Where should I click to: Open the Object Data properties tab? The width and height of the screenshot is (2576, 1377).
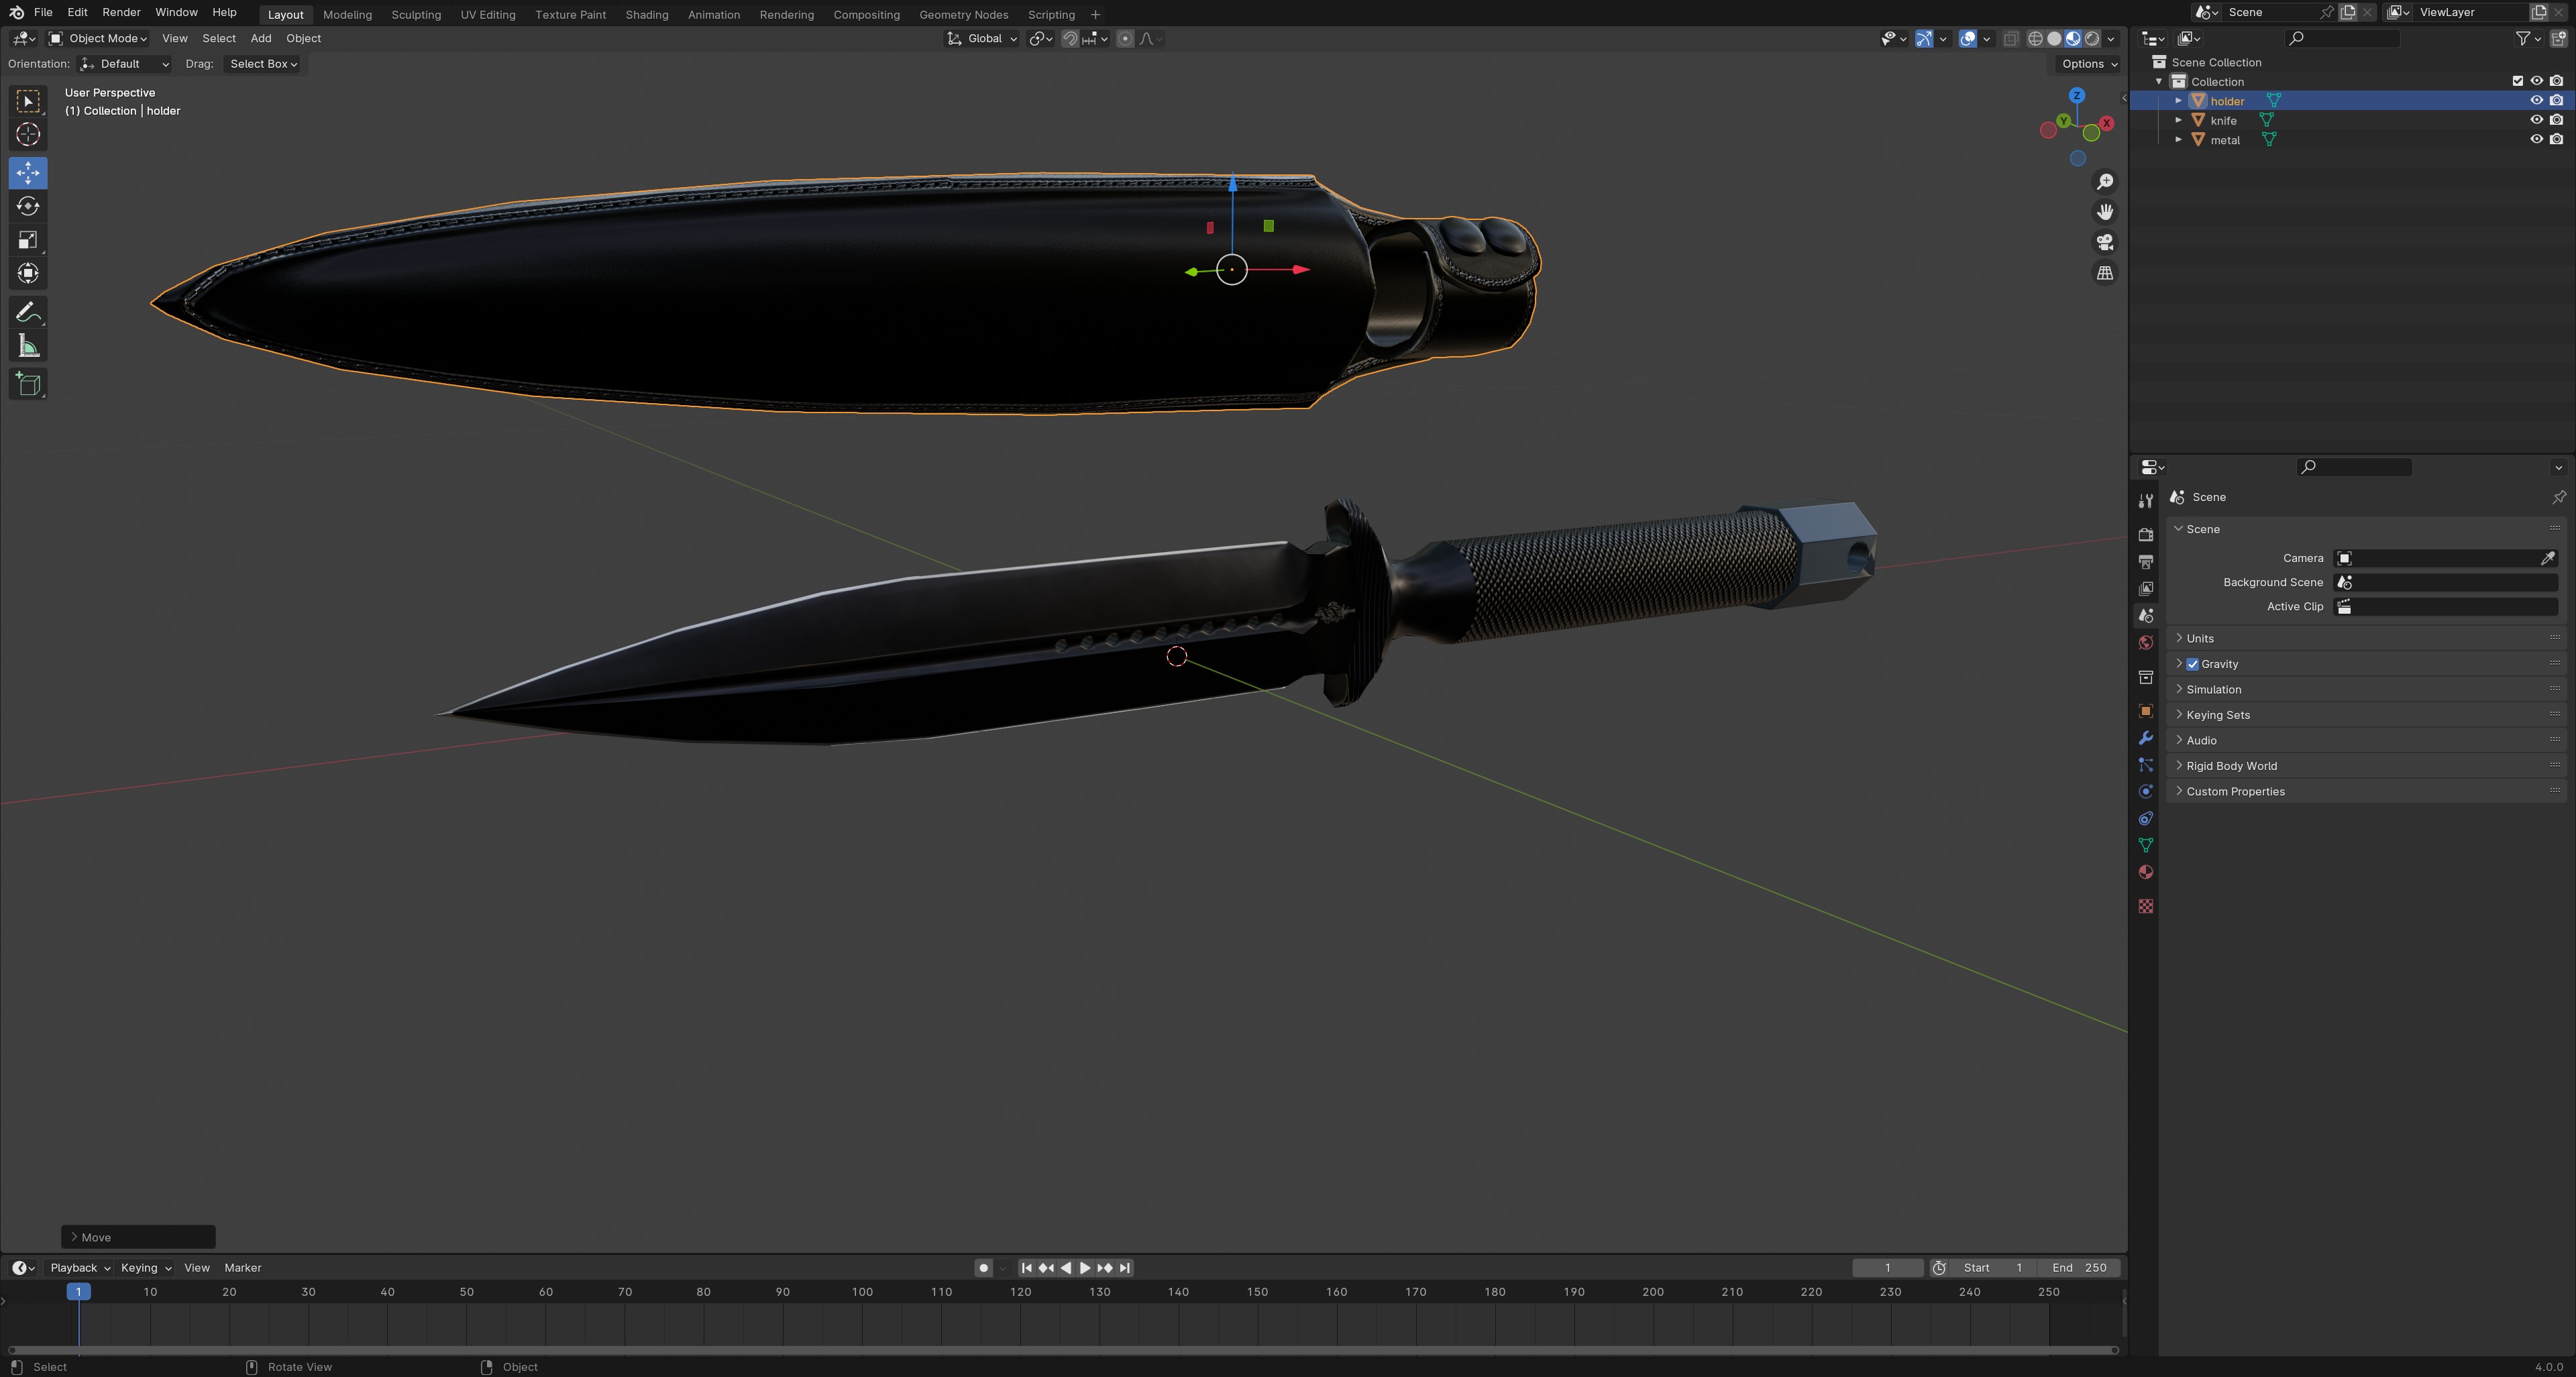(2145, 846)
